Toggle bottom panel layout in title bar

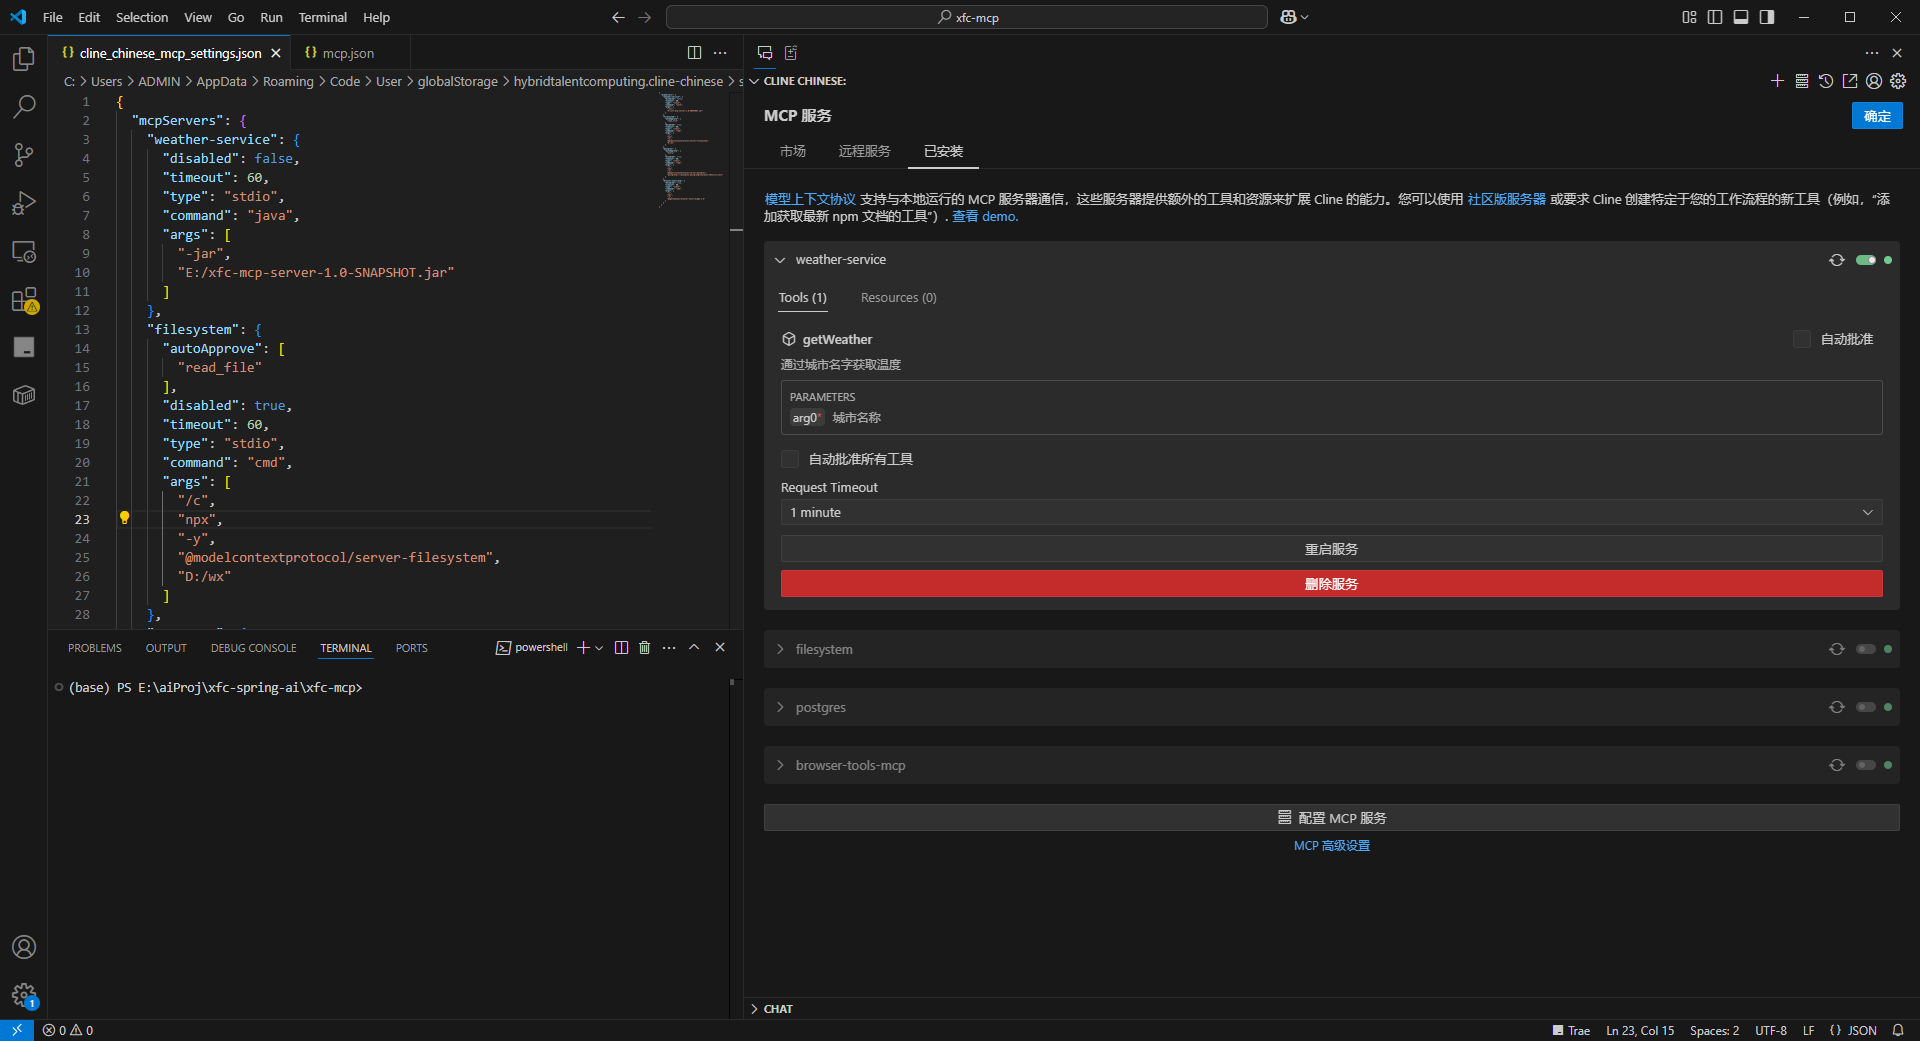pyautogui.click(x=1741, y=17)
